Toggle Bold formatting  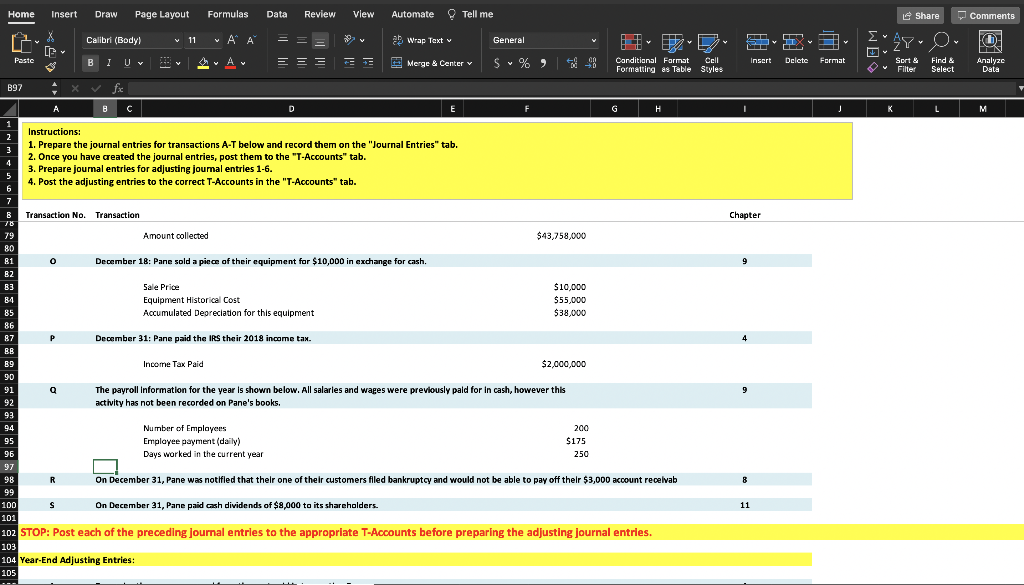92,64
